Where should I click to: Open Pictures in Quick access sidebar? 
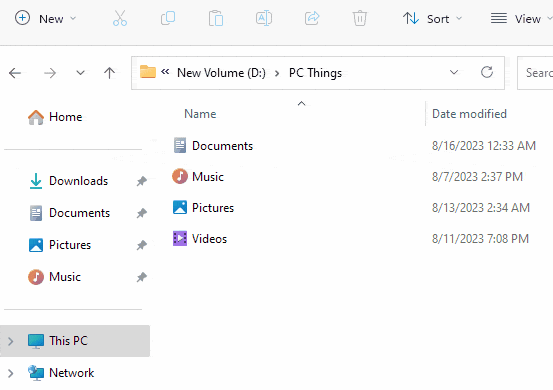70,245
